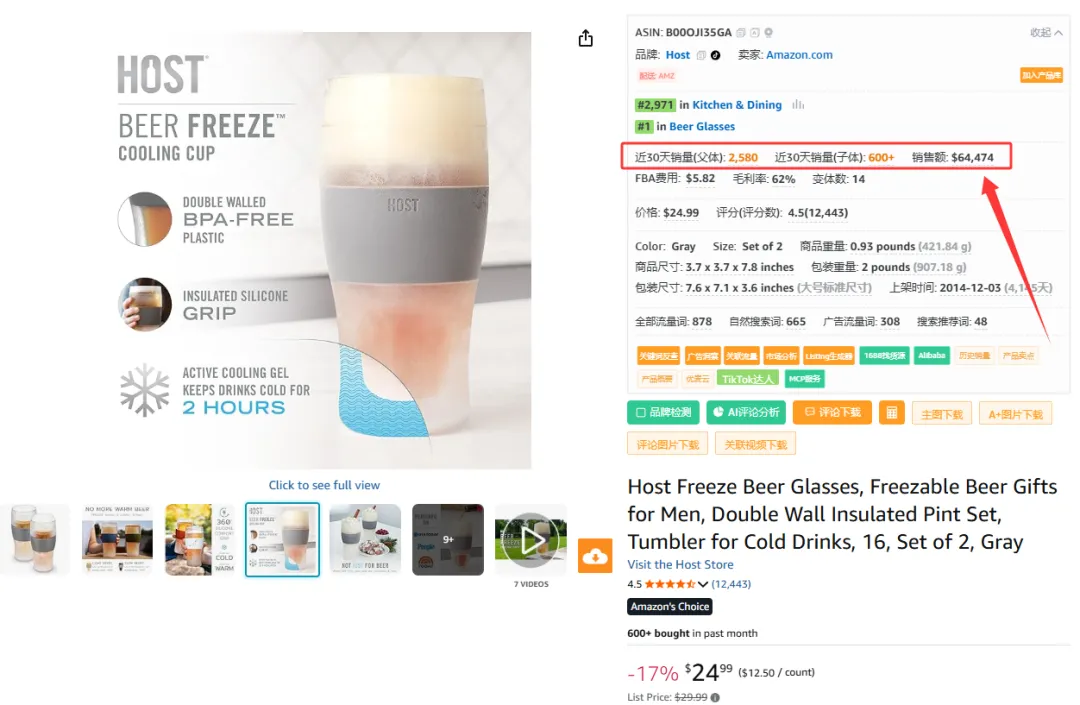1080x705 pixels.
Task: Select the first two-glasses thumbnail
Action: point(34,540)
